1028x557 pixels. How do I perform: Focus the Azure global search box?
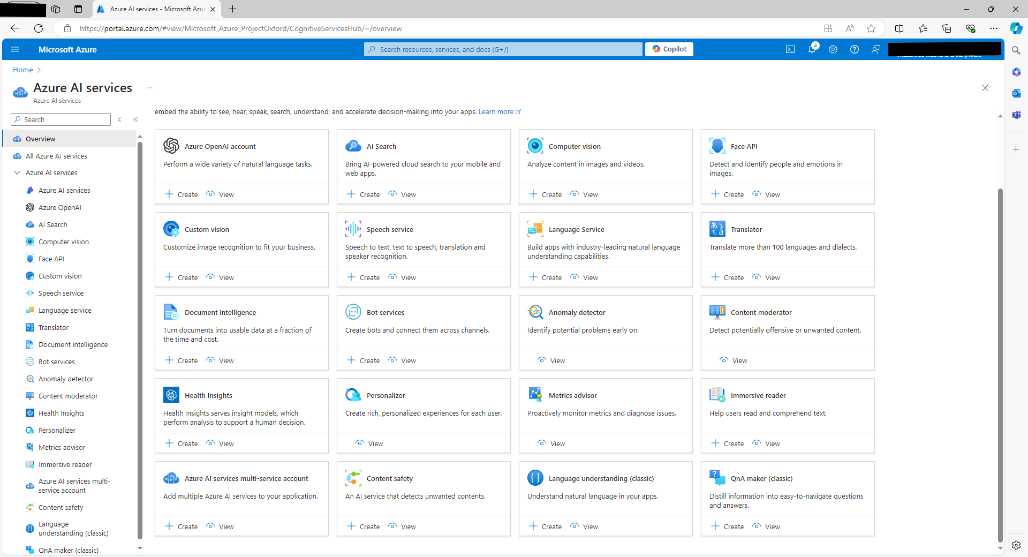tap(503, 49)
